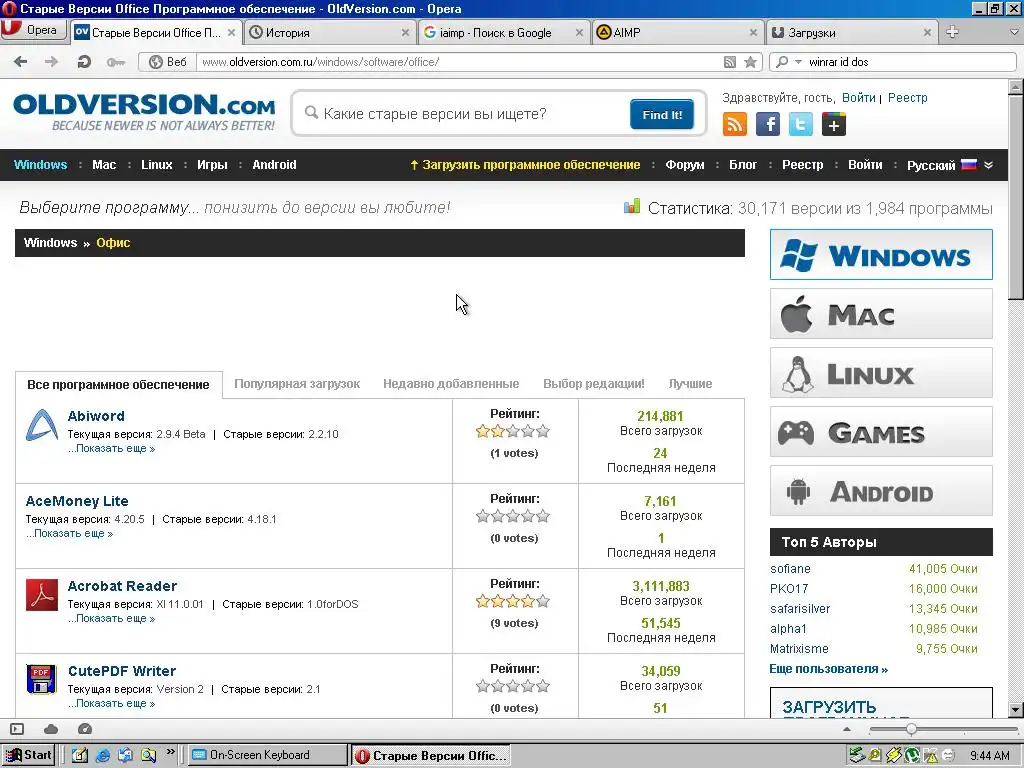
Task: Click the address bar URL field
Action: click(x=457, y=62)
